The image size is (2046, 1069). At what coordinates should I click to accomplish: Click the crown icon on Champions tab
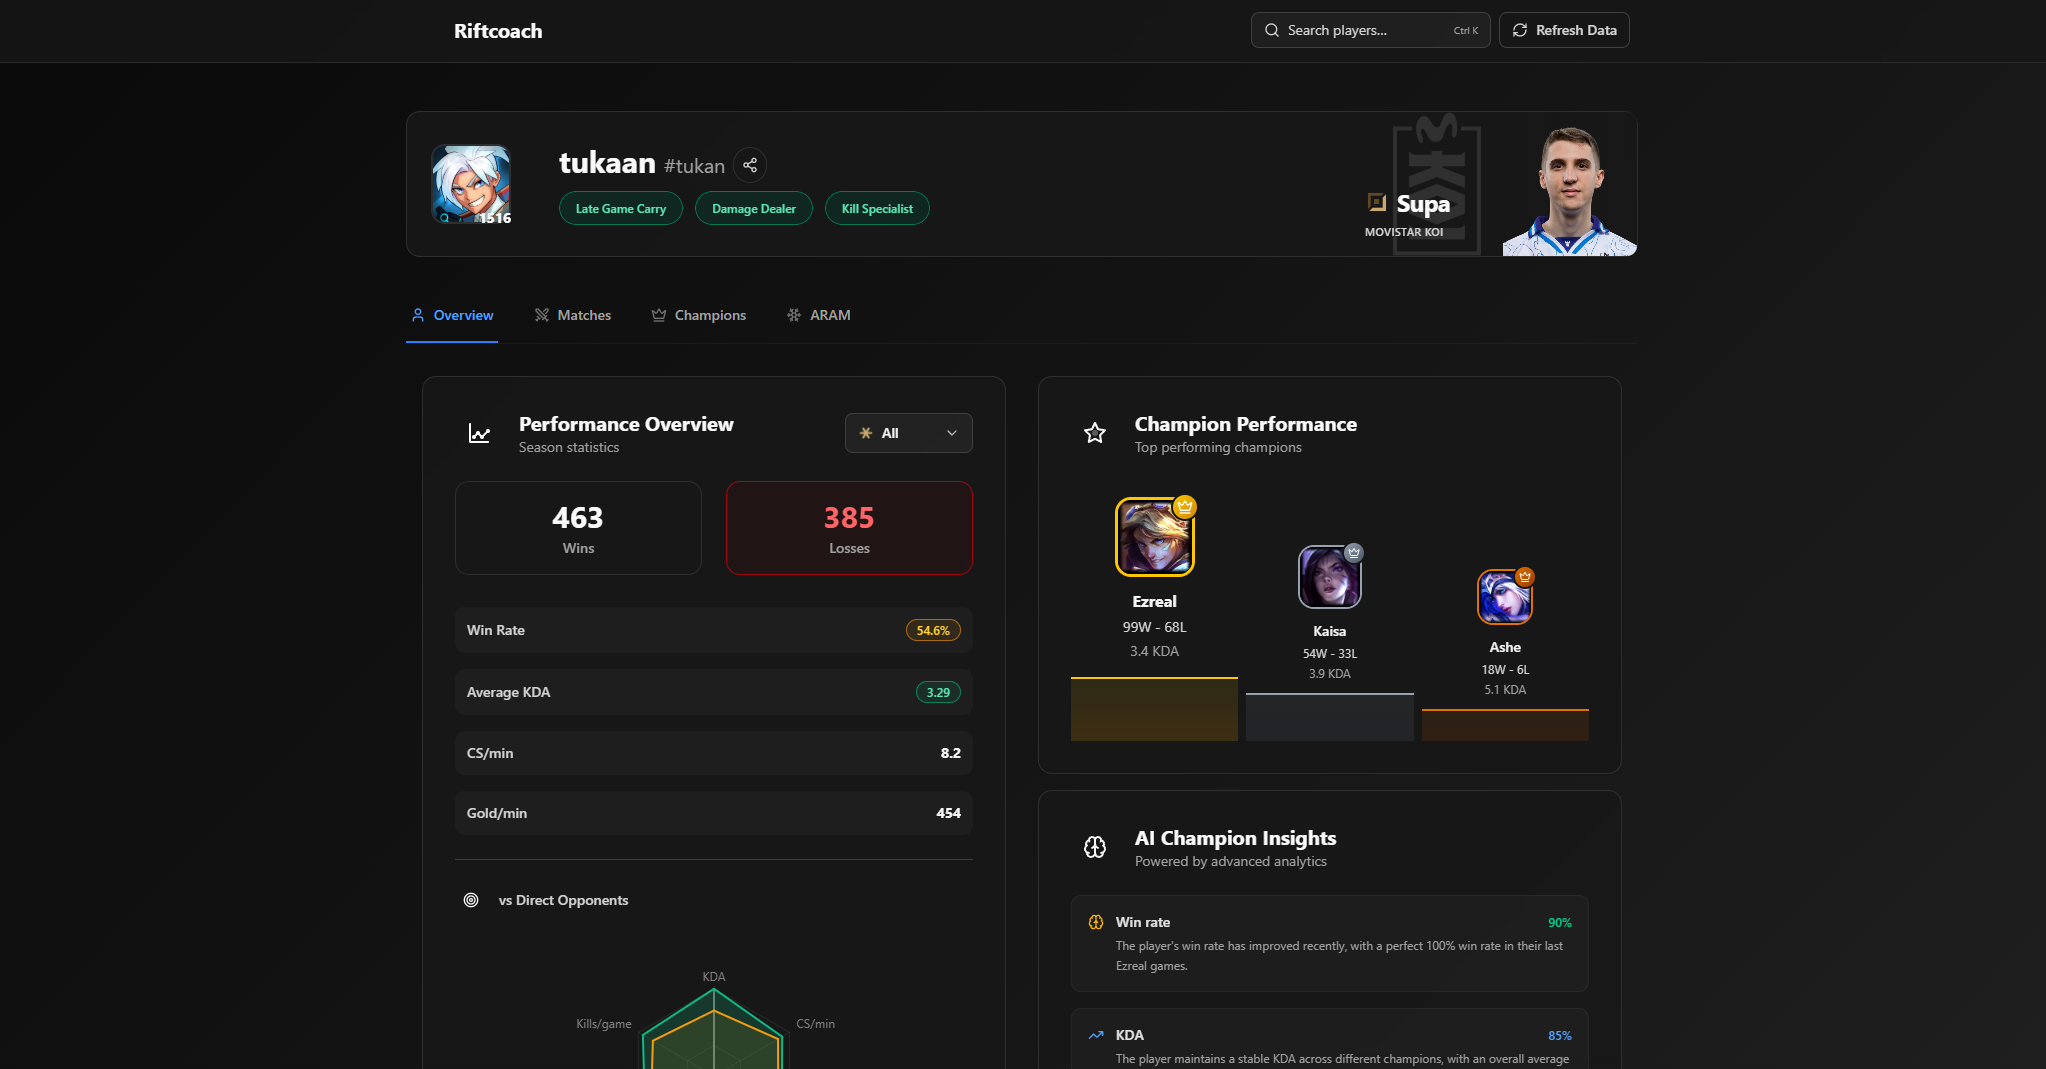[659, 315]
